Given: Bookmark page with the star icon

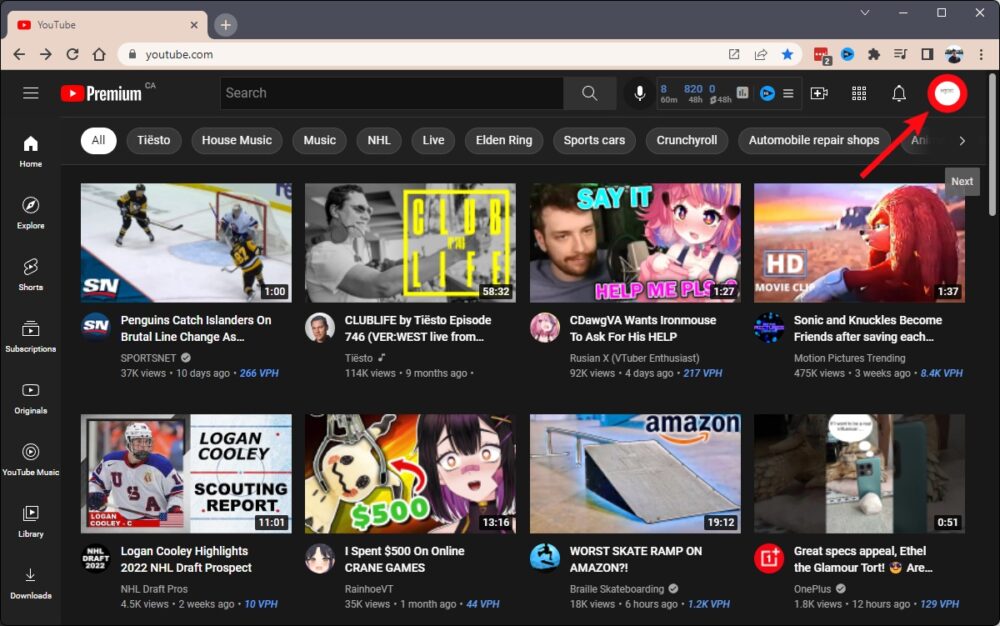Looking at the screenshot, I should (788, 54).
